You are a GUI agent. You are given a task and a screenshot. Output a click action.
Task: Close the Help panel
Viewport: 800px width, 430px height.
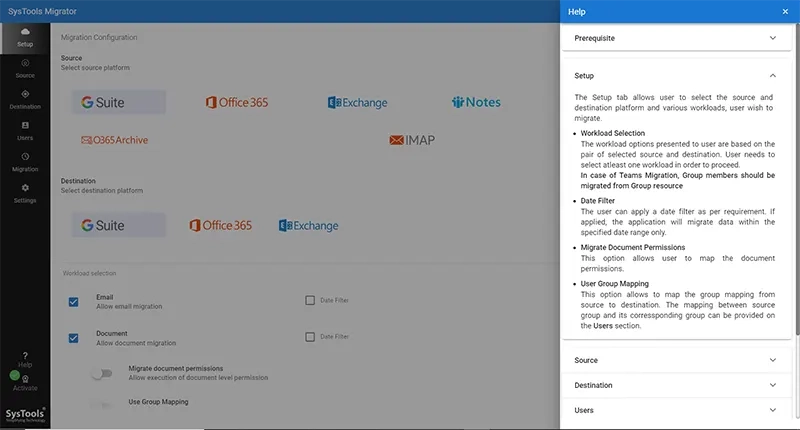click(x=785, y=12)
